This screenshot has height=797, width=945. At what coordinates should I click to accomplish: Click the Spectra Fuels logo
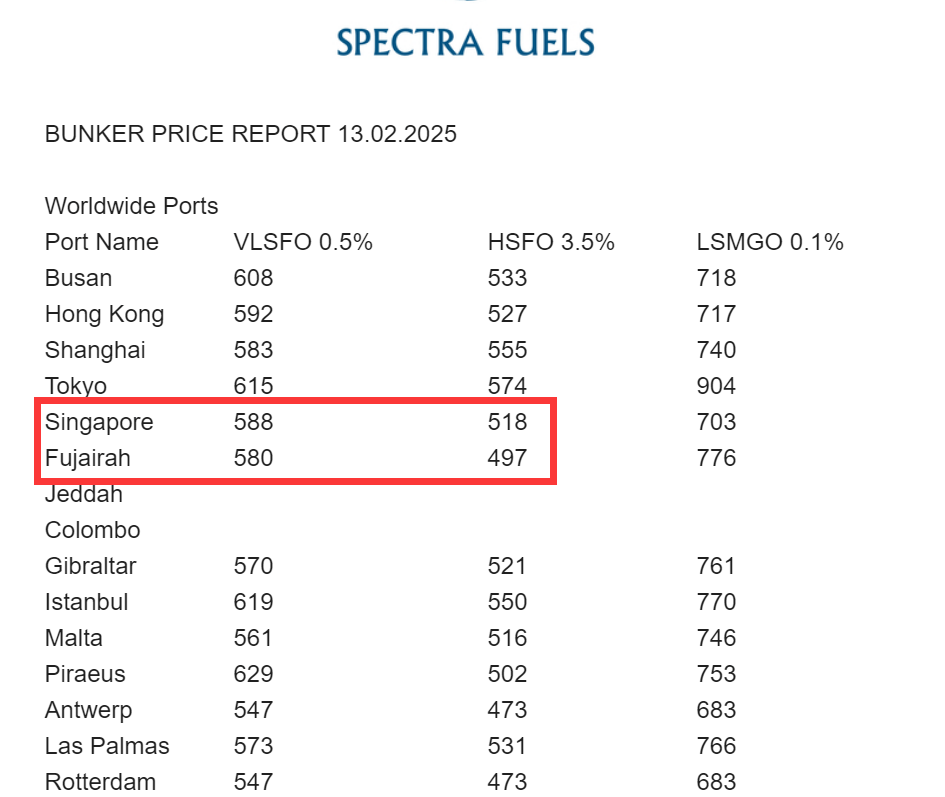tap(465, 42)
